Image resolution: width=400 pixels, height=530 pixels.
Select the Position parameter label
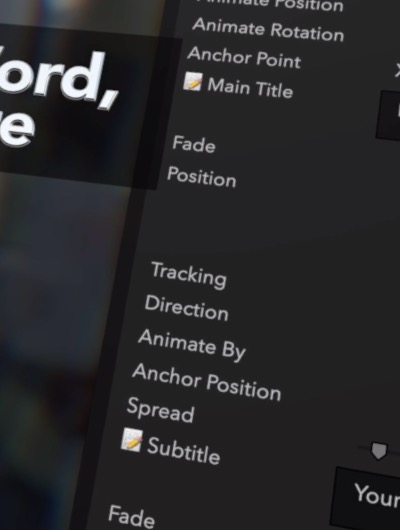click(202, 177)
